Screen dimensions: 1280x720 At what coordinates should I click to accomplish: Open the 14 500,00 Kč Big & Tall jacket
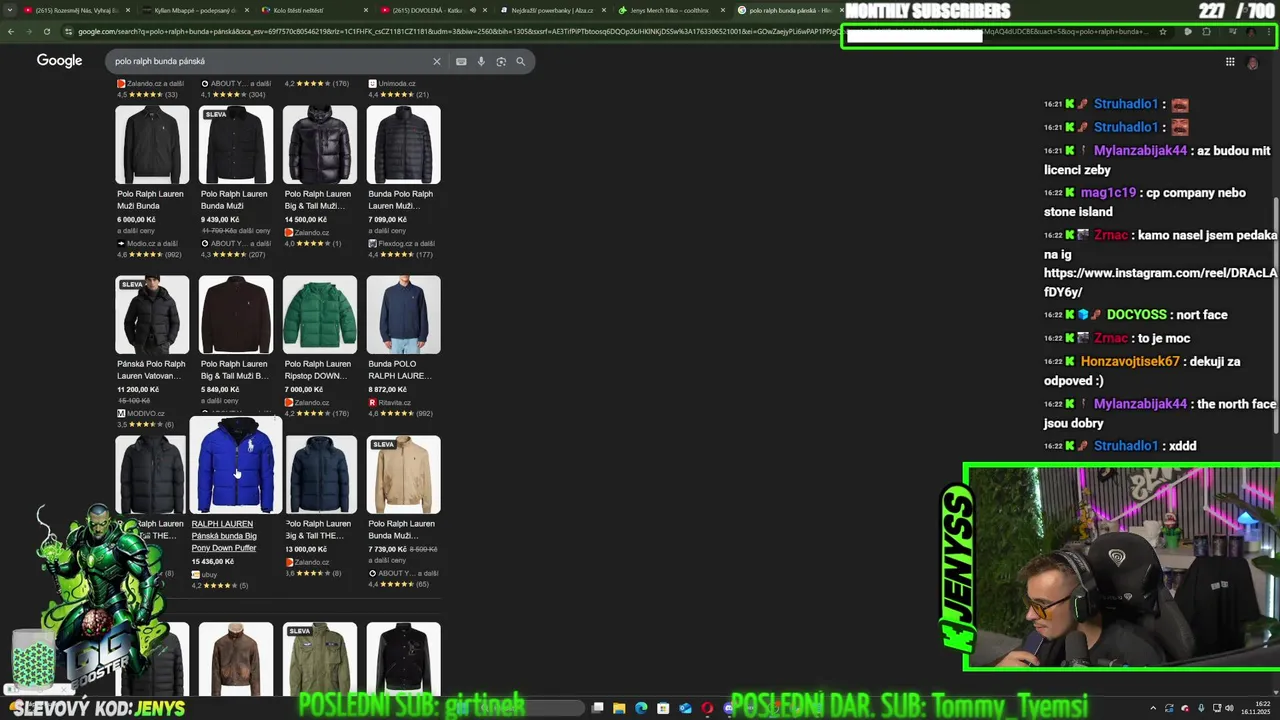point(320,145)
